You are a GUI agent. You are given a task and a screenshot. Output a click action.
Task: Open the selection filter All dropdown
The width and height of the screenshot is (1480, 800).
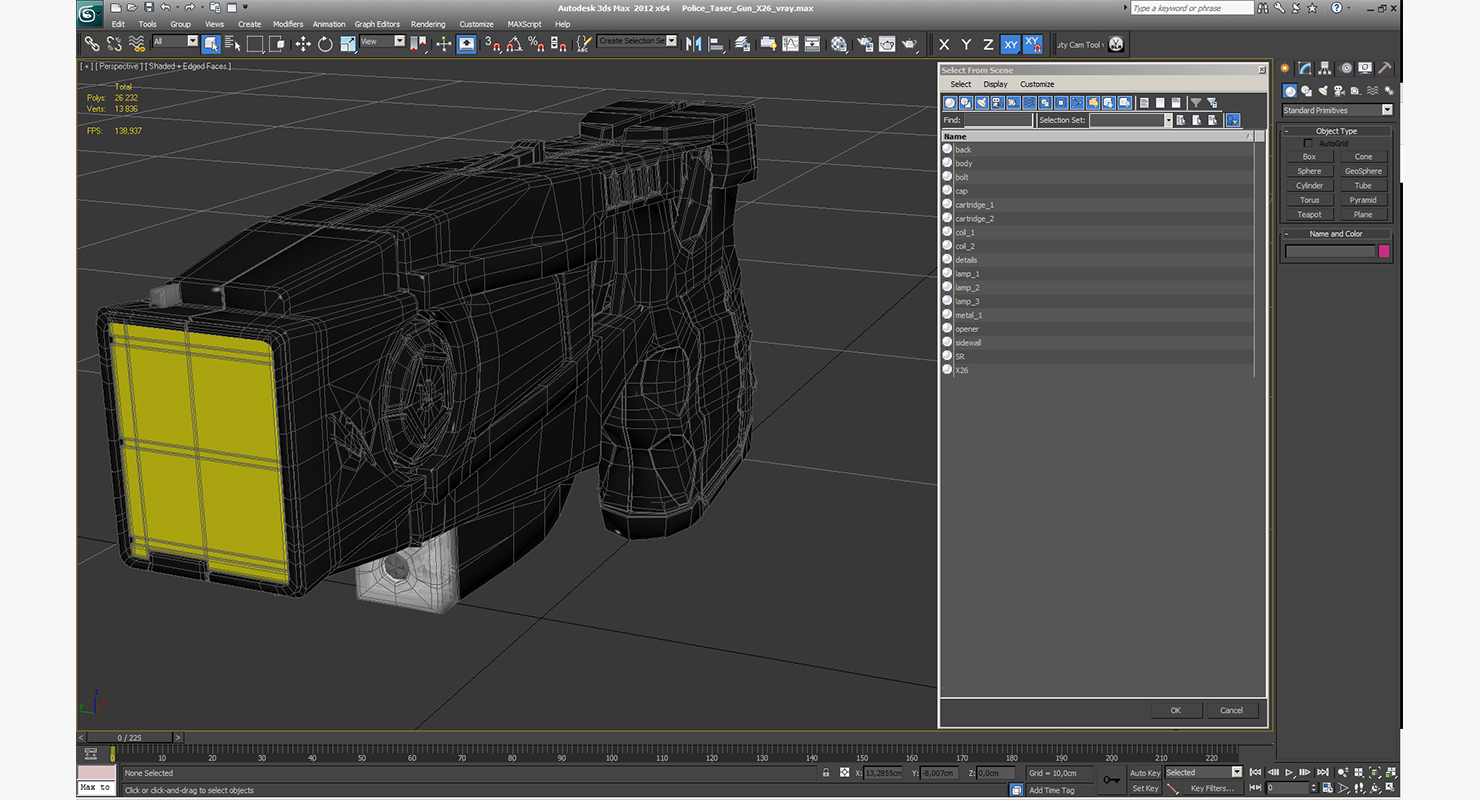175,41
